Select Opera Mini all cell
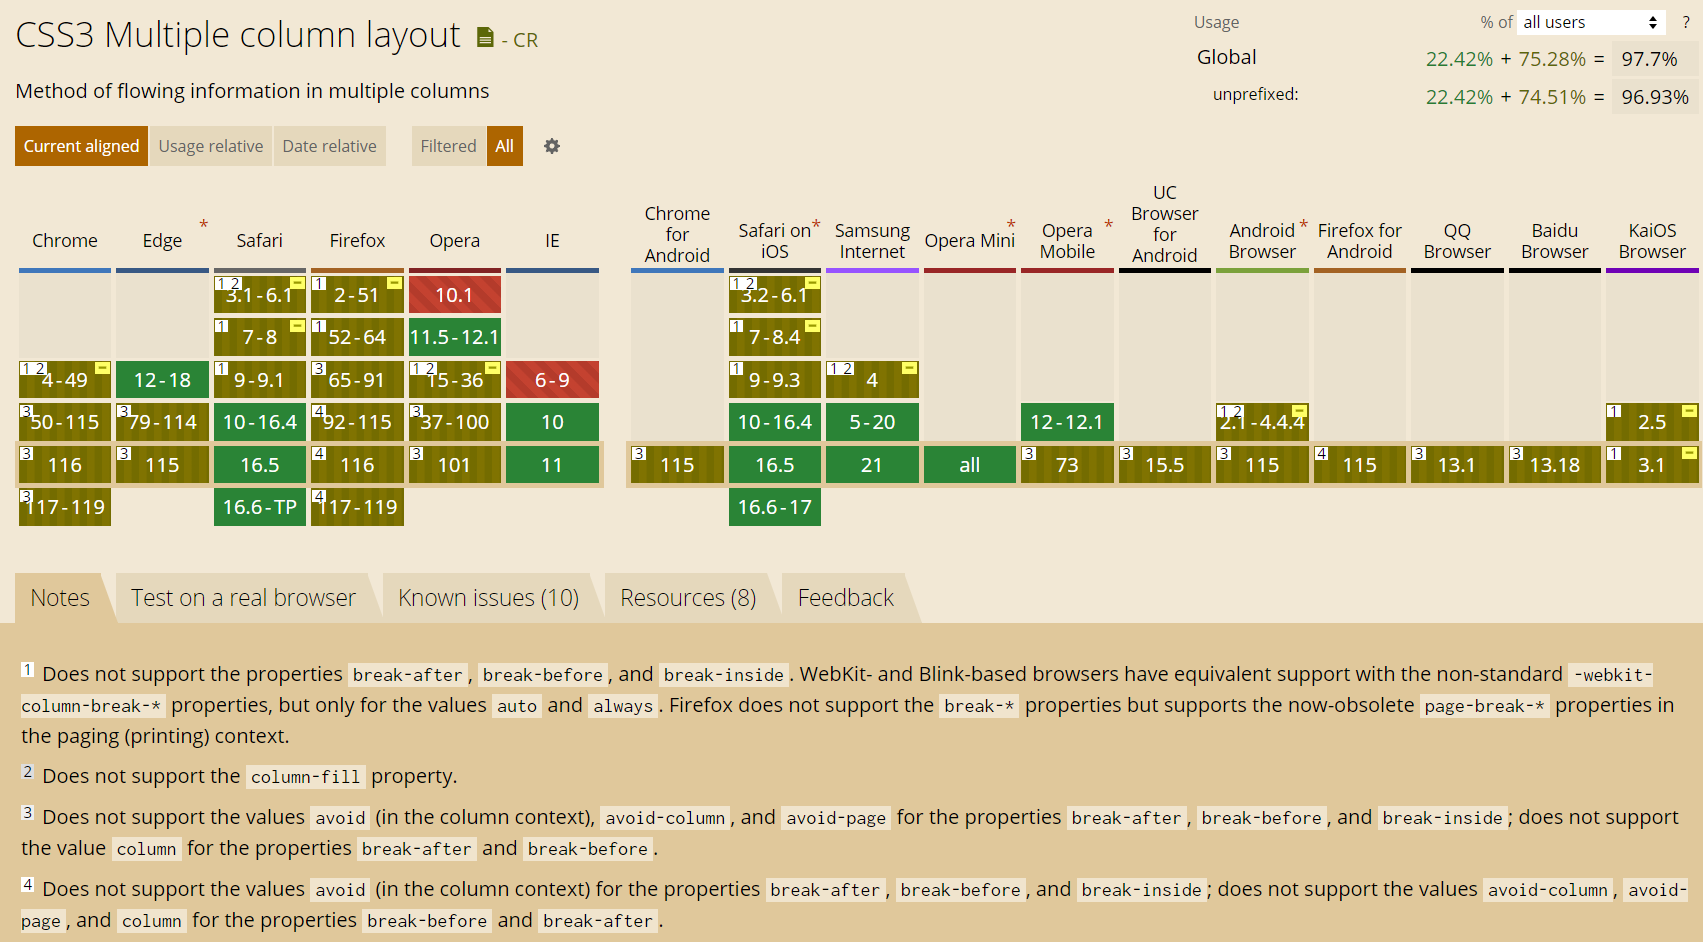This screenshot has height=942, width=1703. 970,465
